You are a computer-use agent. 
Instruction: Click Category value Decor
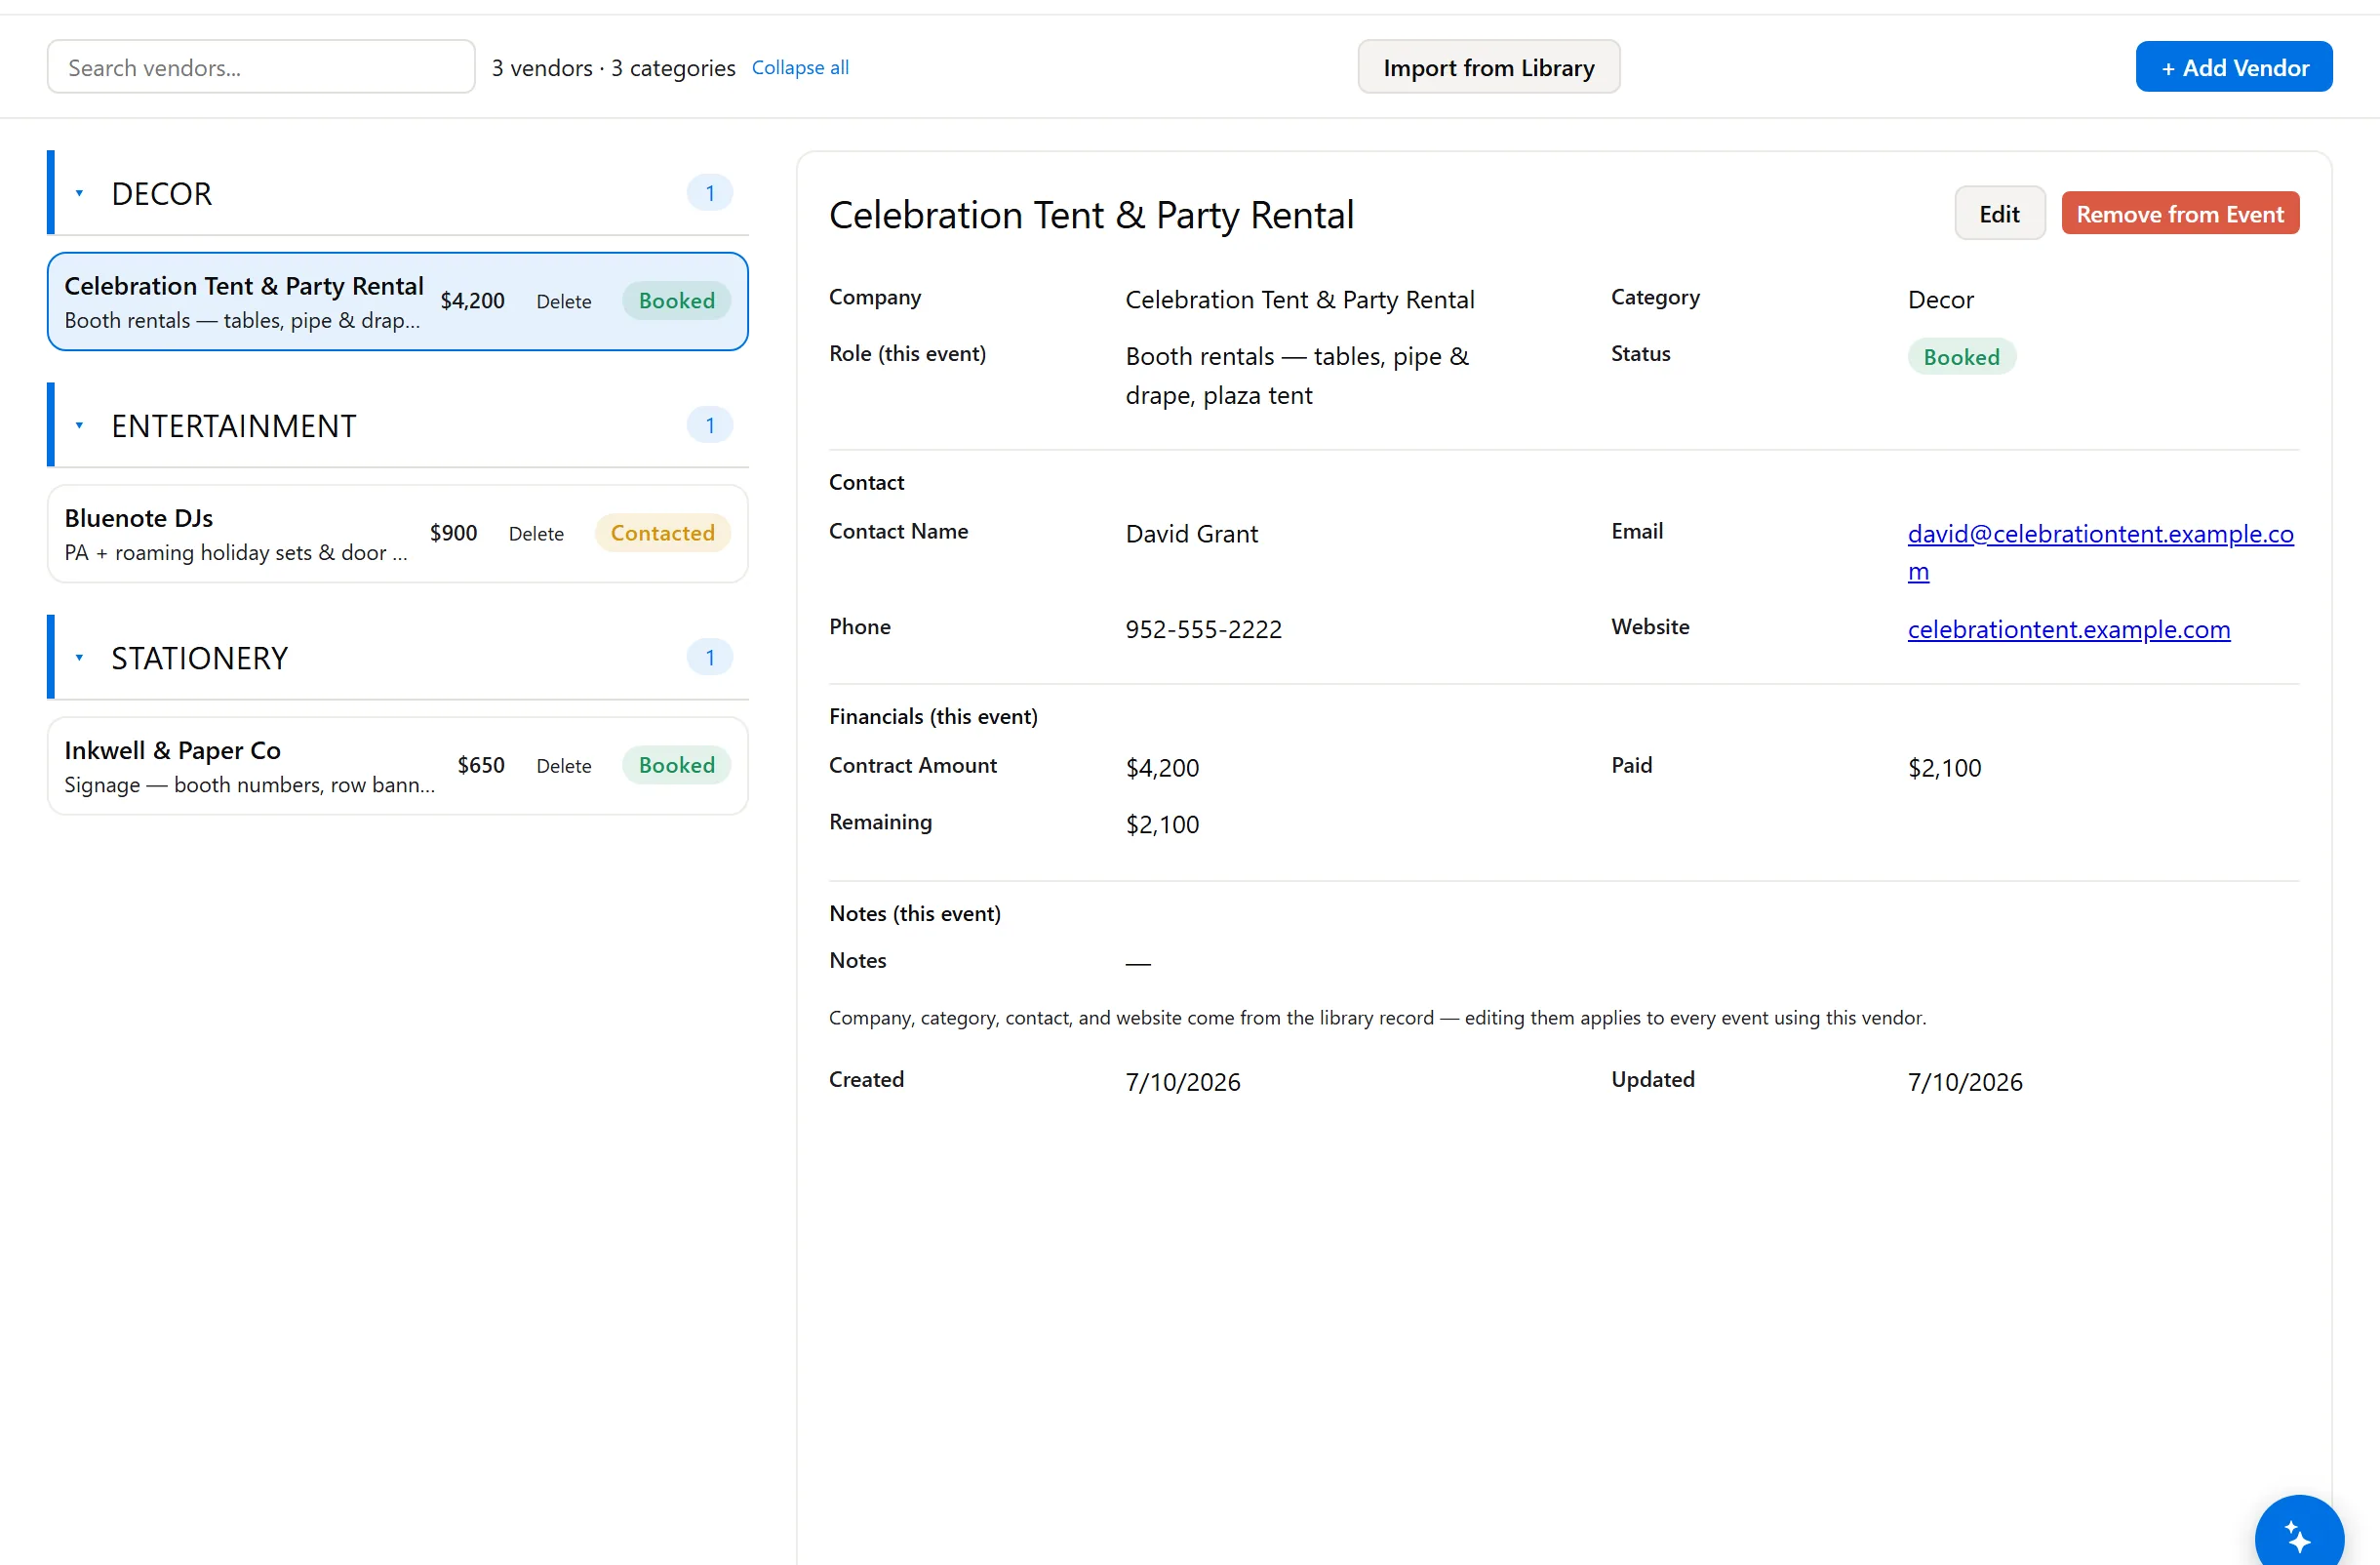[1940, 300]
